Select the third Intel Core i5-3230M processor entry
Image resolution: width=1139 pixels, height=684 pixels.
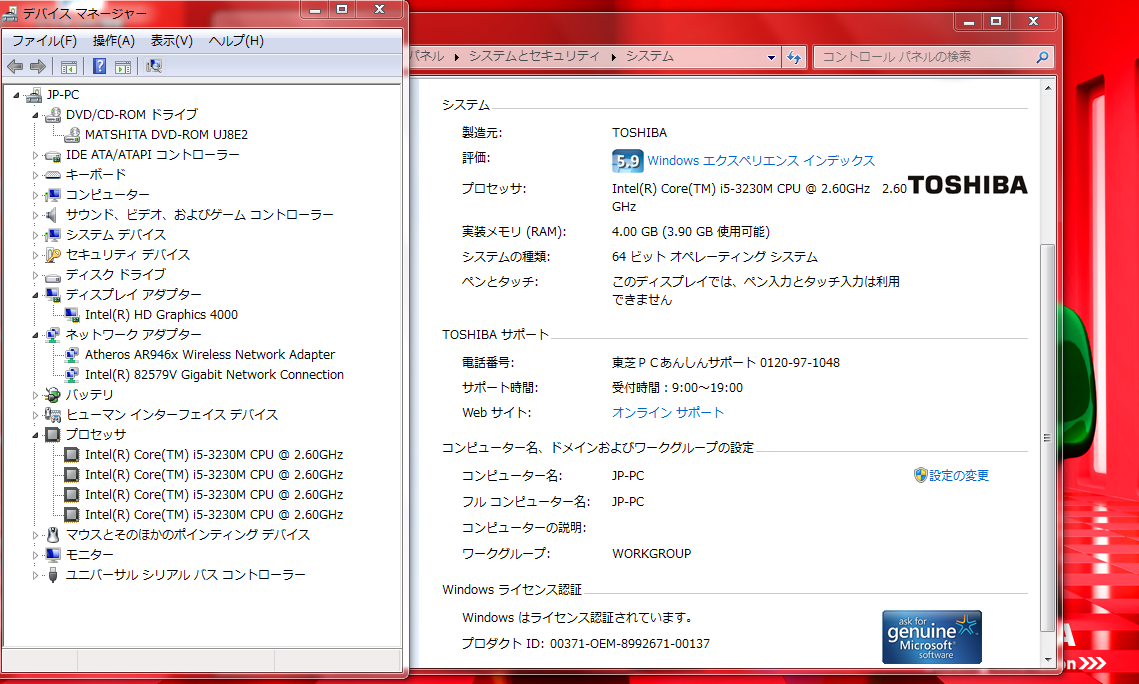click(214, 494)
